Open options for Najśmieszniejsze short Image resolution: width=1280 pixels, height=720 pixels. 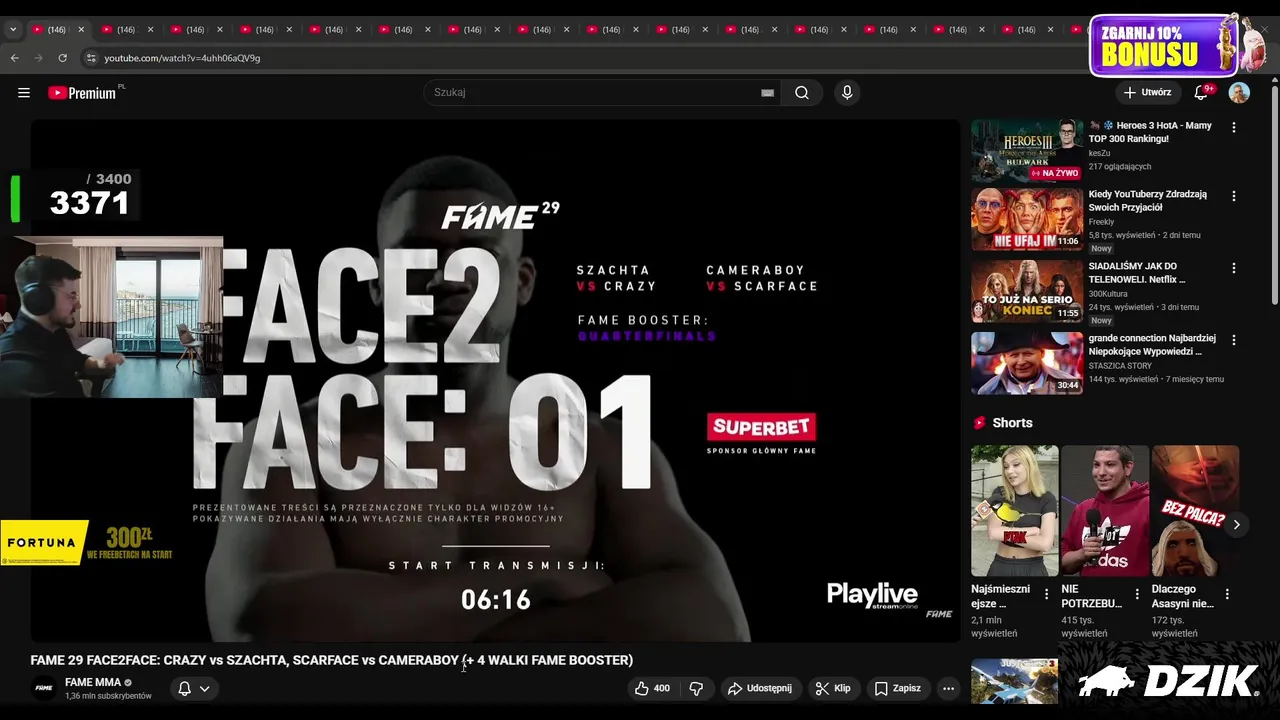[x=1047, y=594]
